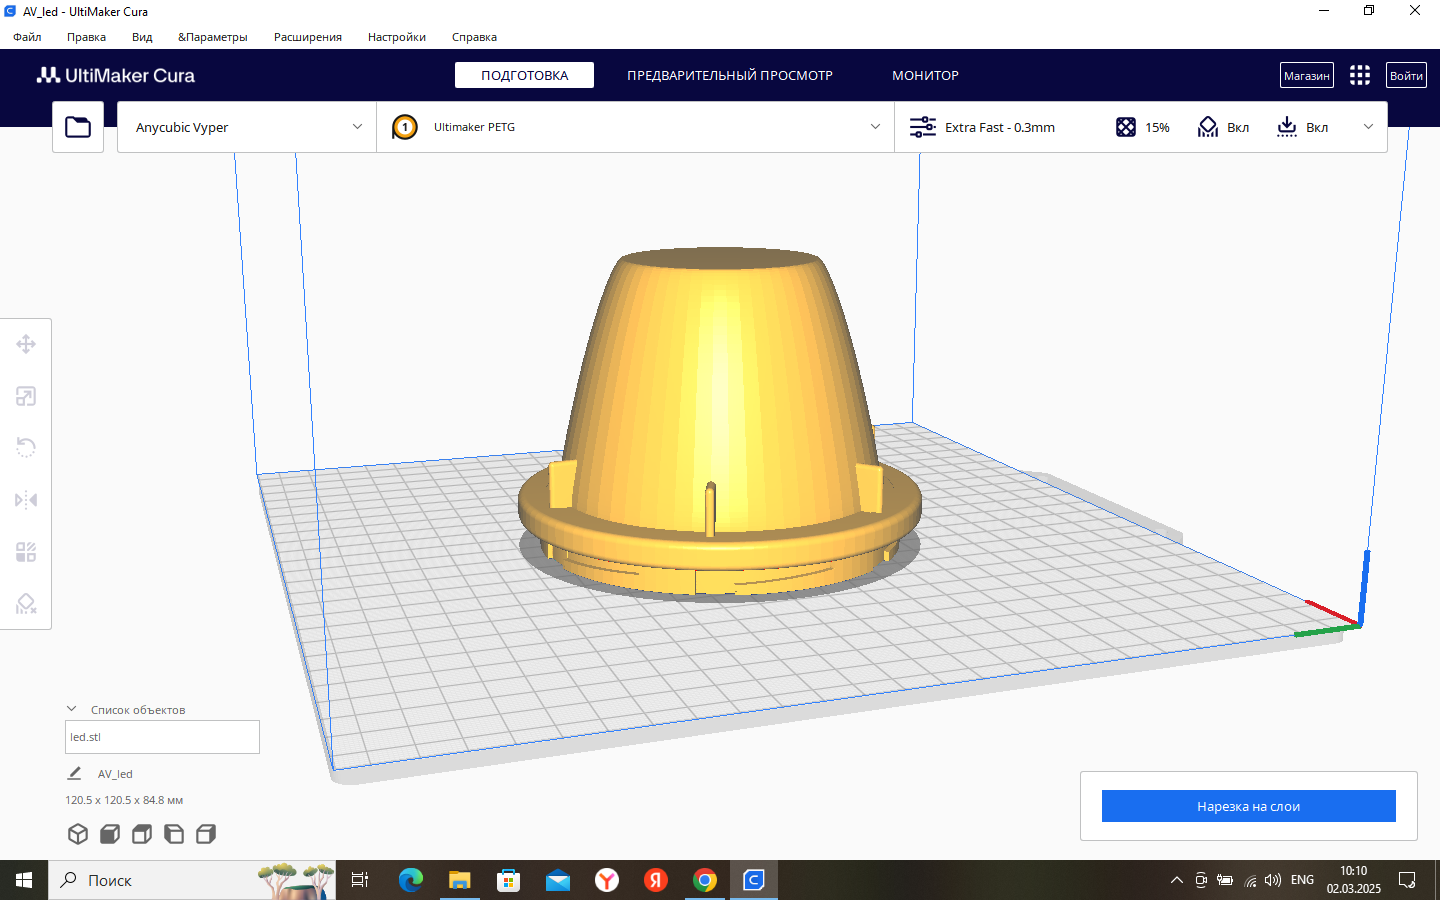Open the file folder button to load a model

(77, 127)
